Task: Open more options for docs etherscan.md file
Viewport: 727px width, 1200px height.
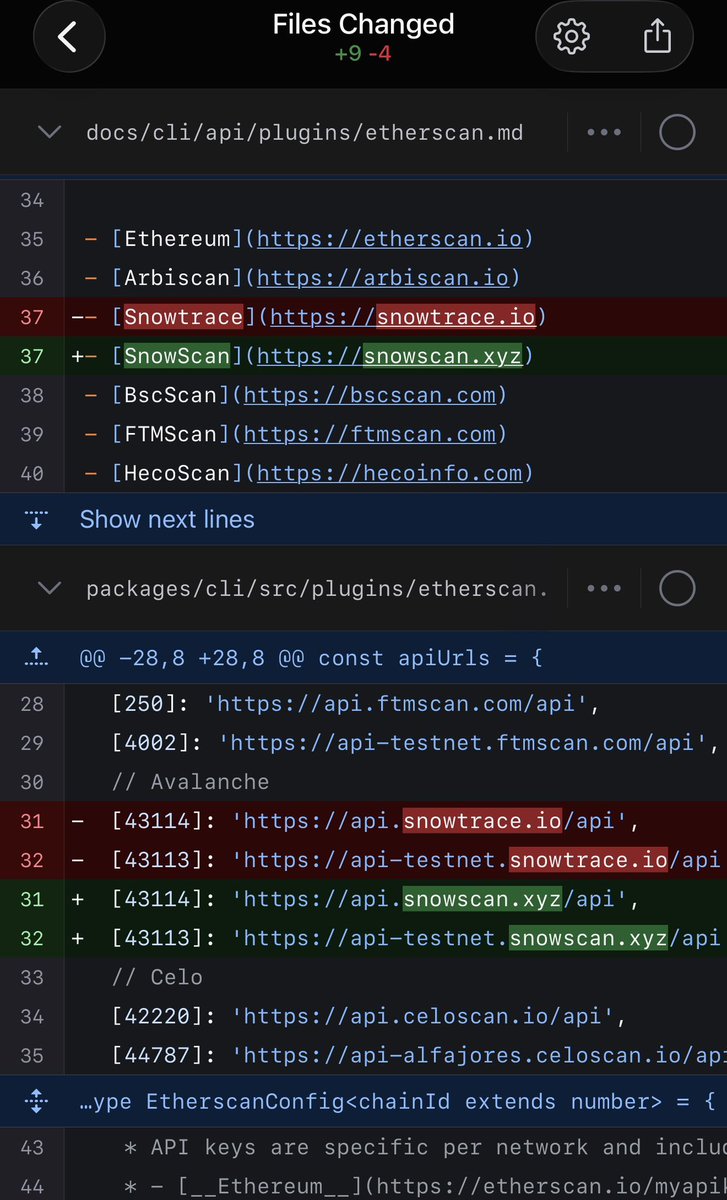Action: (604, 132)
